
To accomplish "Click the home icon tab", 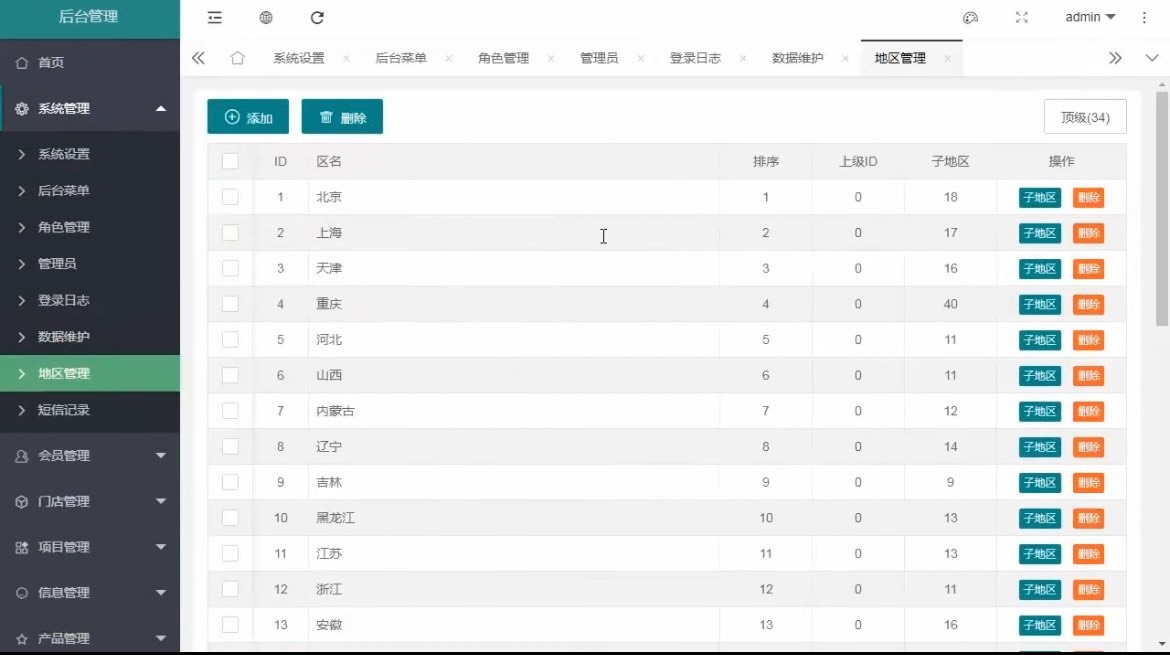I will point(237,58).
